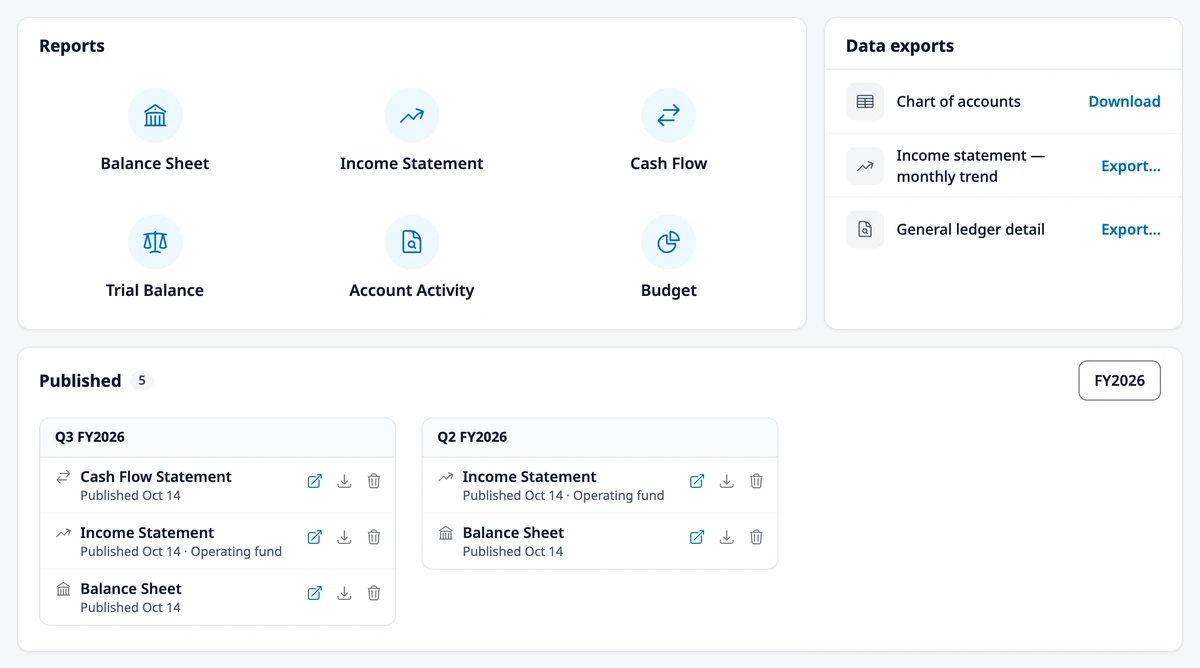The width and height of the screenshot is (1200, 668).
Task: Open the Balance Sheet report icon
Action: click(x=155, y=116)
